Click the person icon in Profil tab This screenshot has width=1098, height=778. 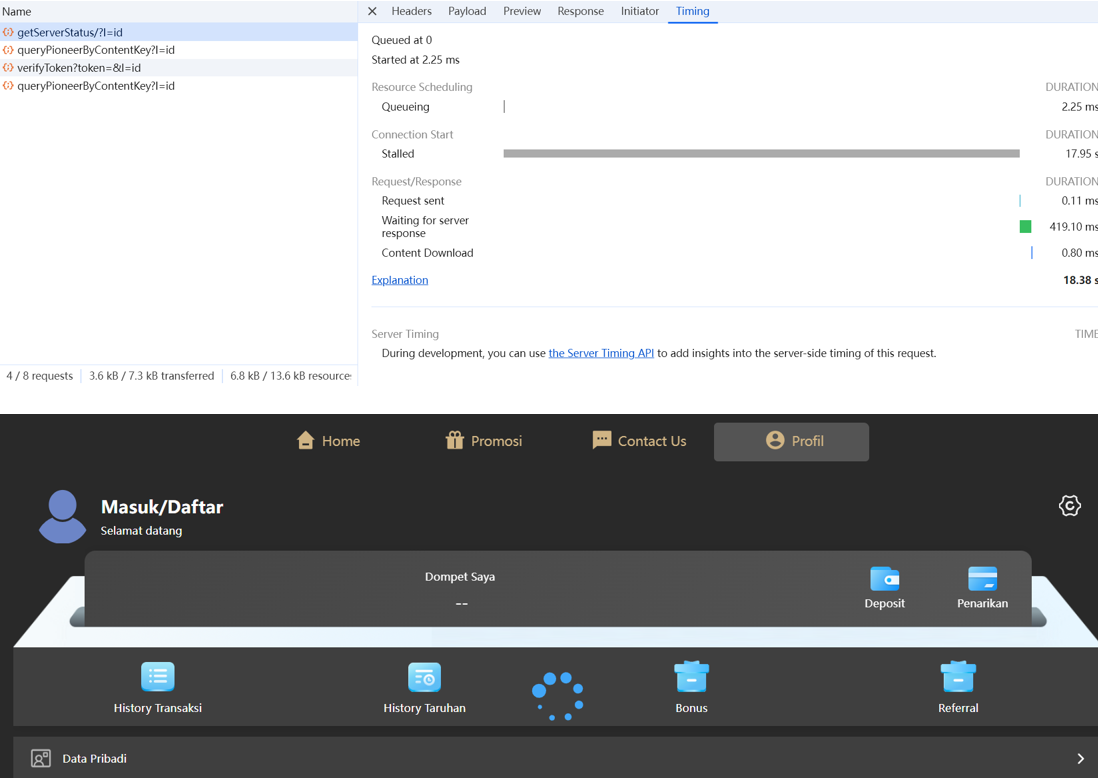pyautogui.click(x=774, y=440)
